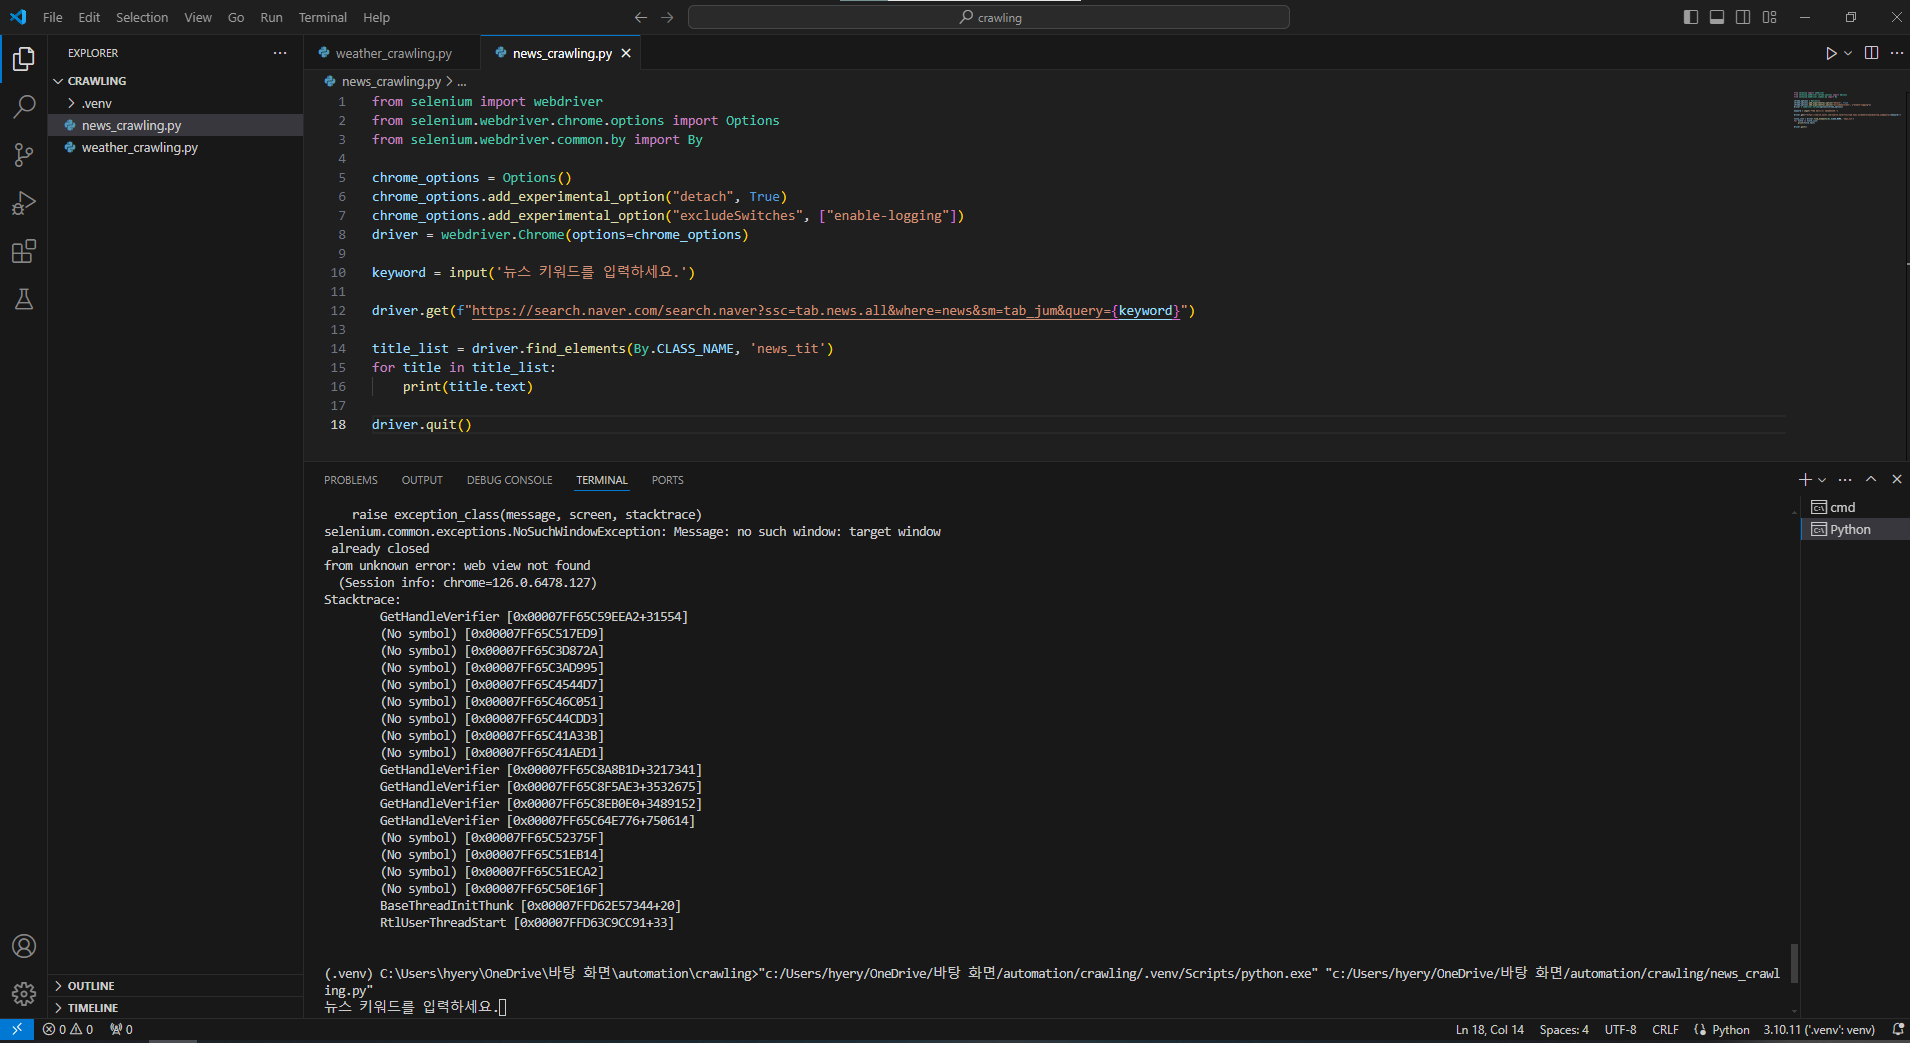The image size is (1910, 1043).
Task: Close the terminal panel
Action: coord(1897,480)
